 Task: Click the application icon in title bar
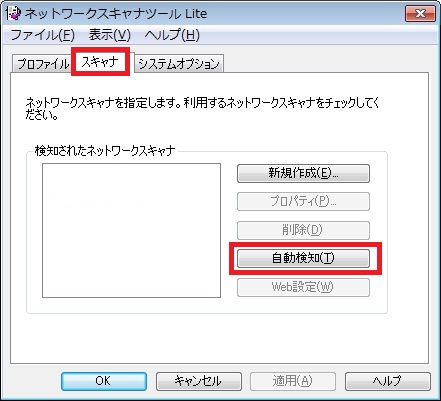coord(13,13)
